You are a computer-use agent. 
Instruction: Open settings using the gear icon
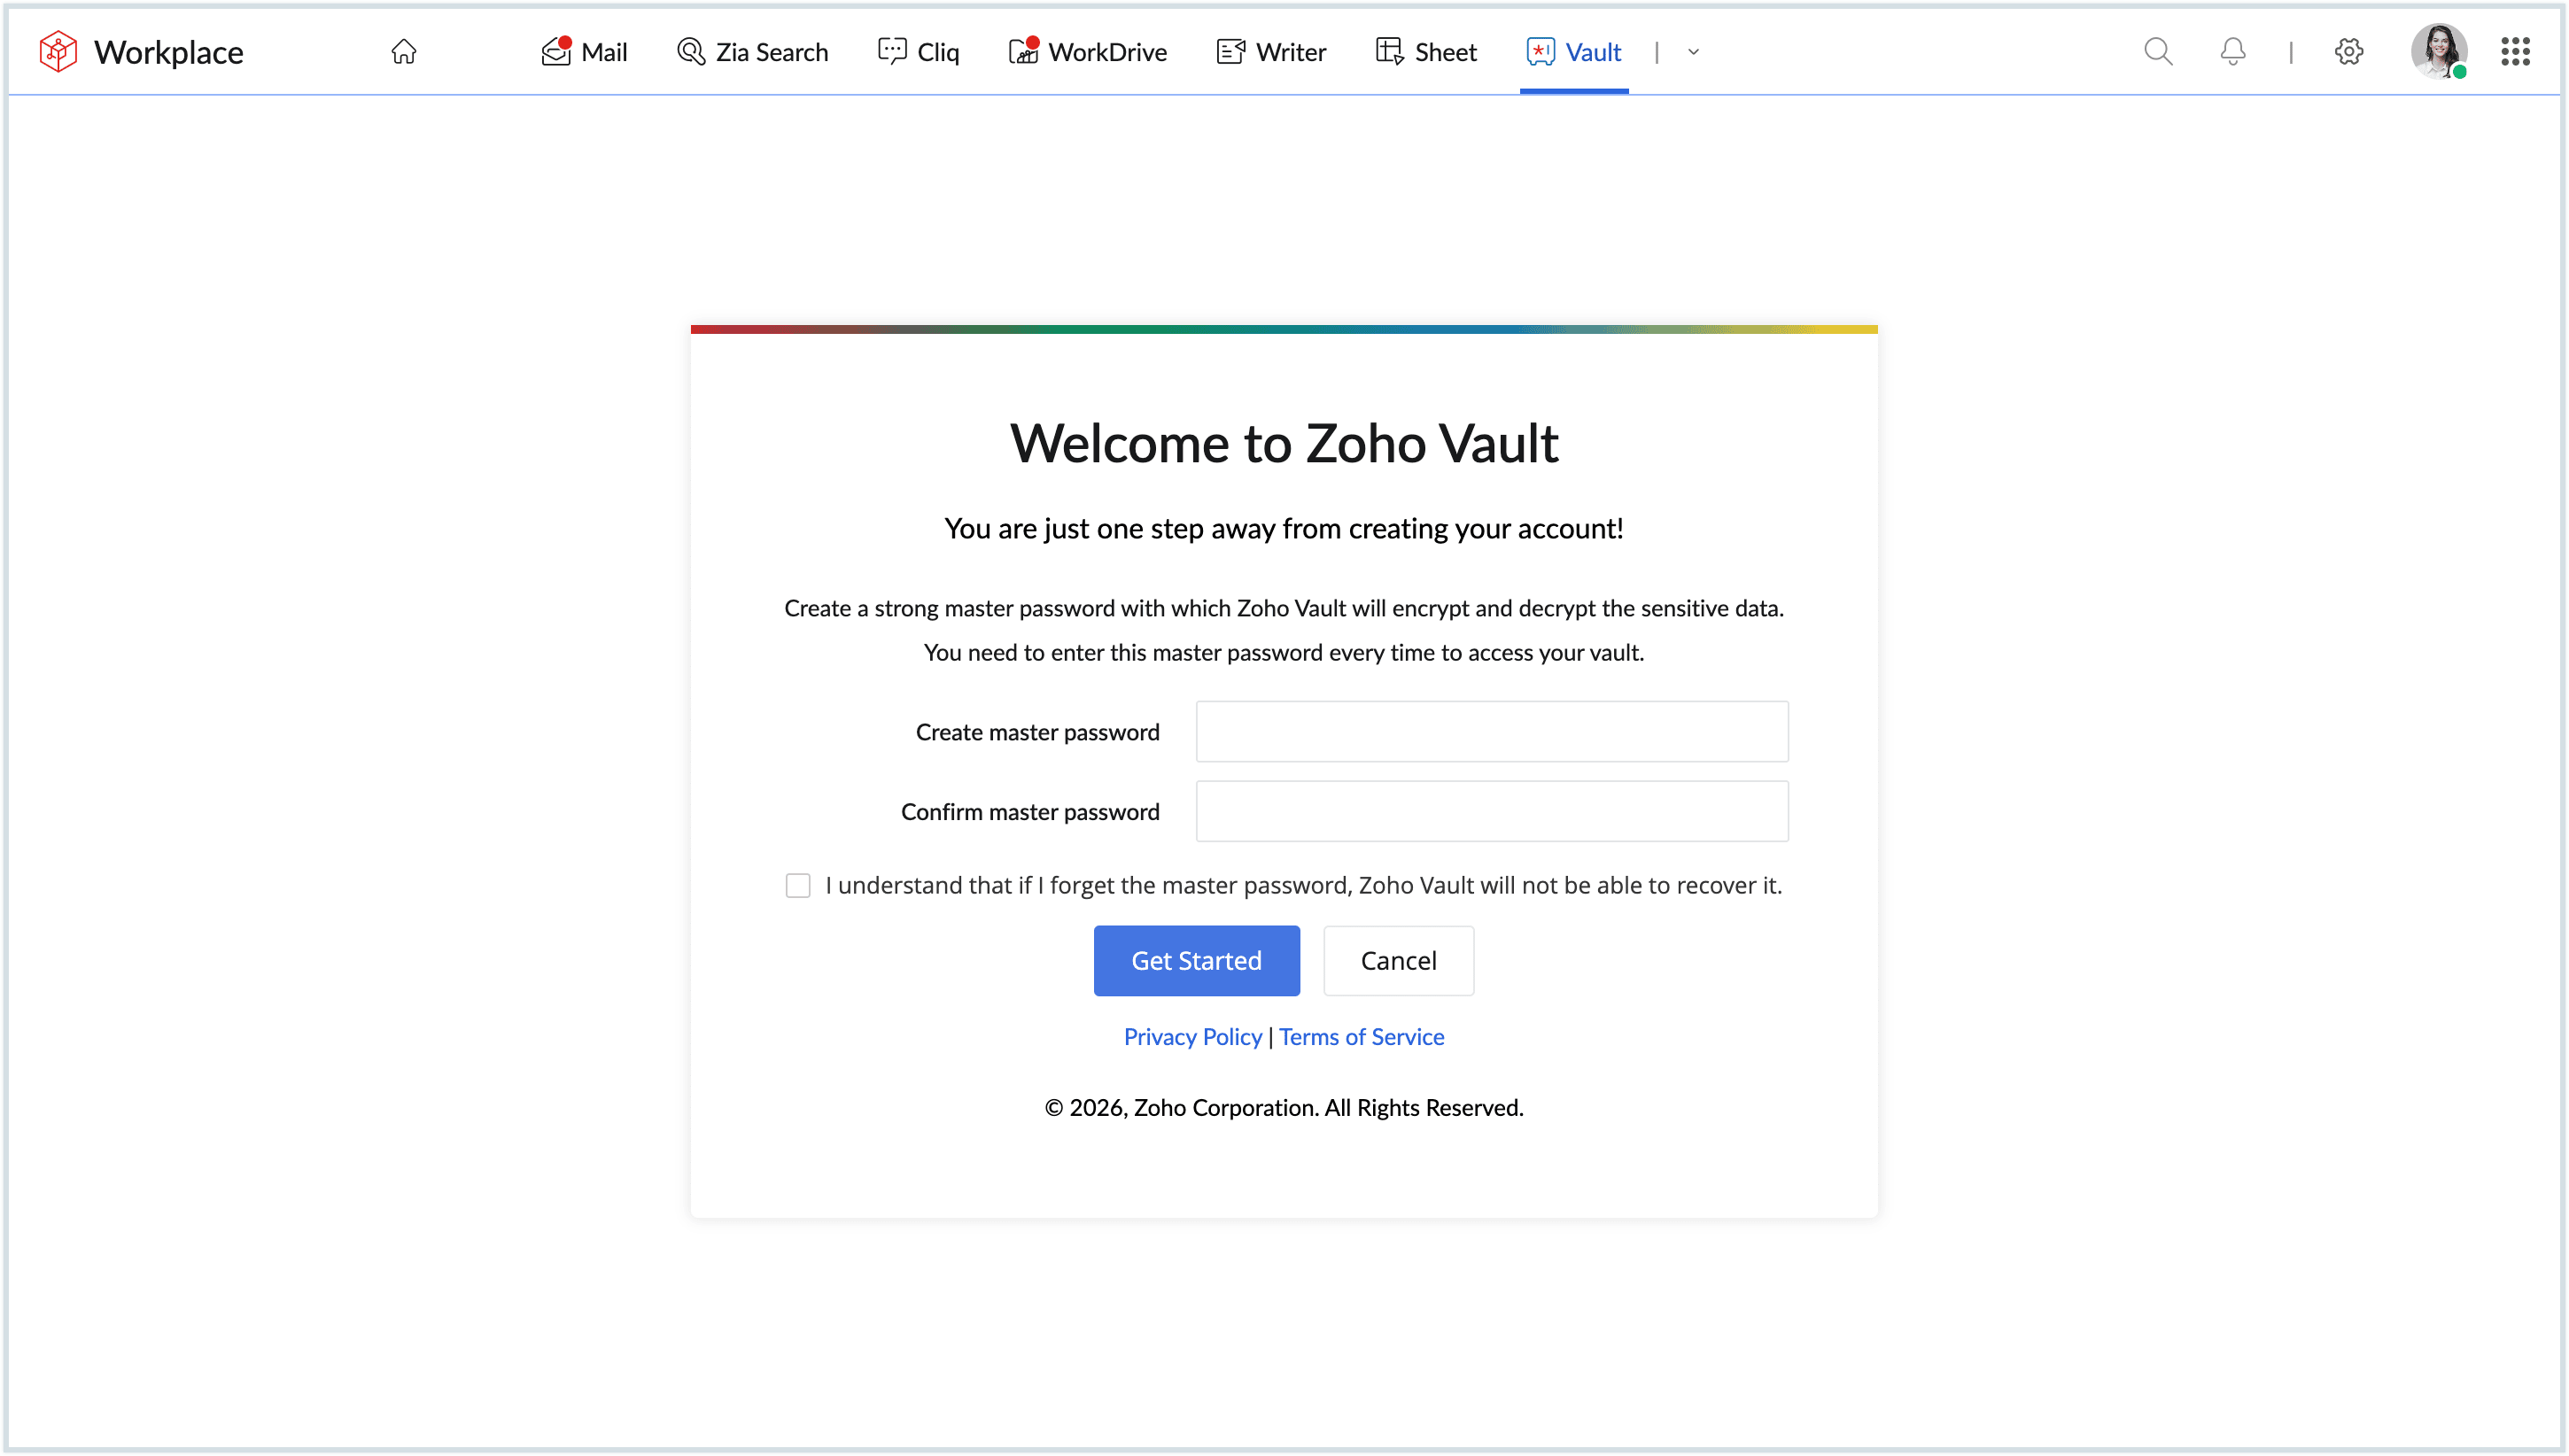click(2348, 51)
